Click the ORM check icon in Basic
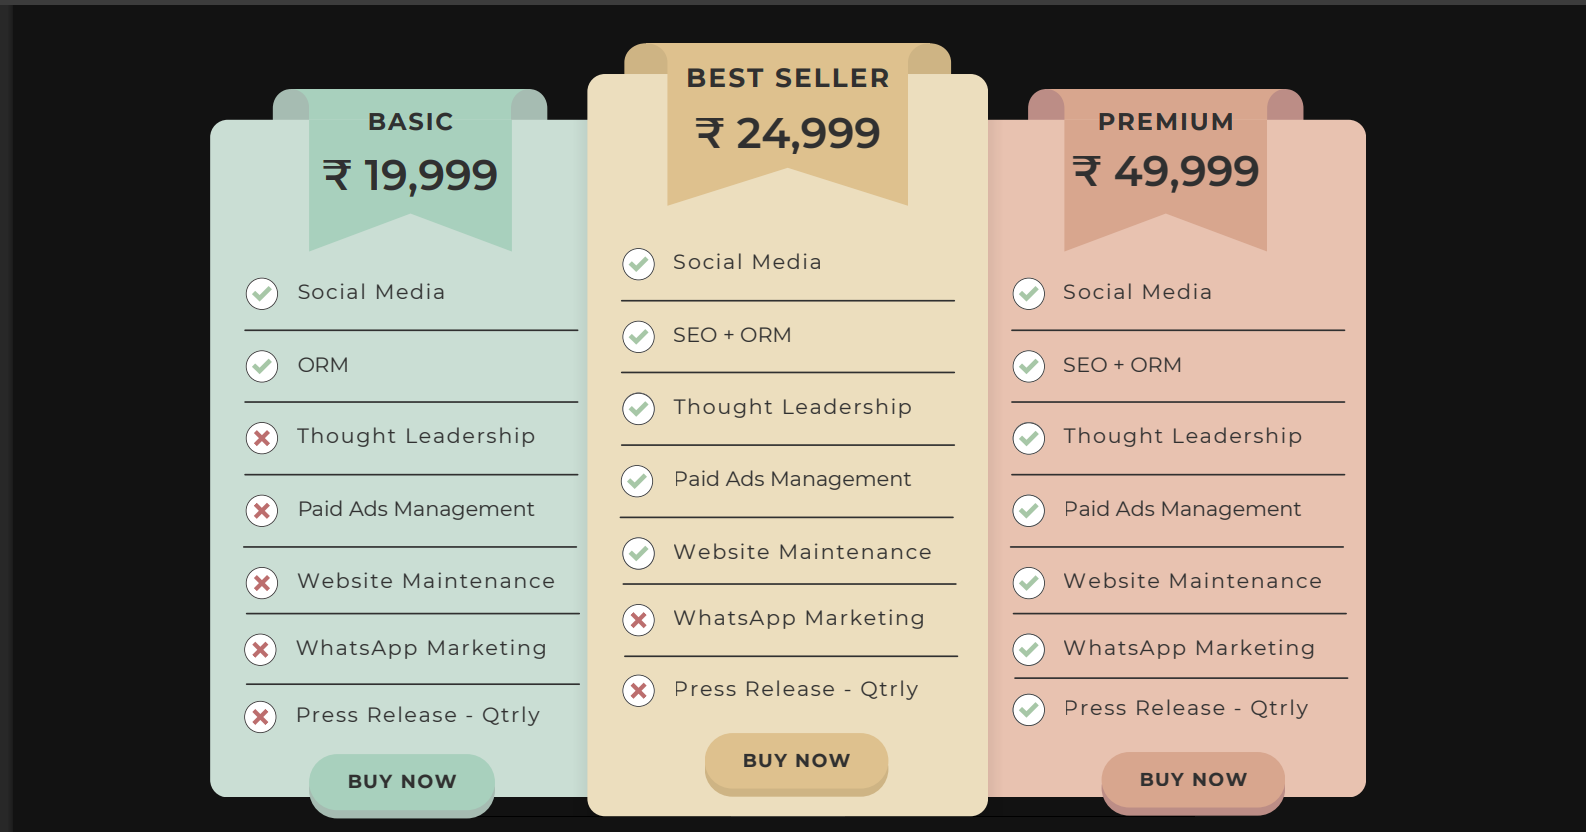The image size is (1586, 832). 262,366
